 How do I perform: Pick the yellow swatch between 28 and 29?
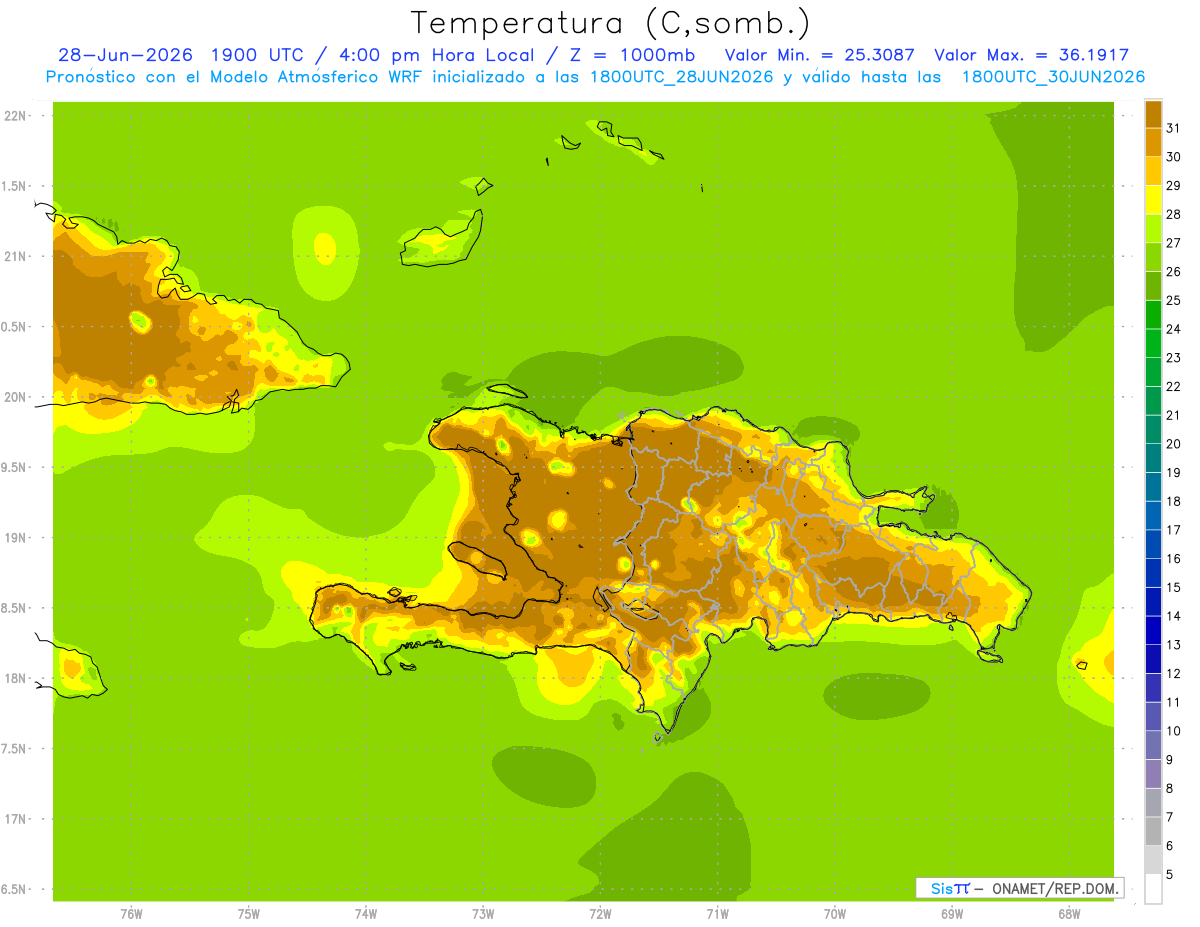coord(1153,200)
